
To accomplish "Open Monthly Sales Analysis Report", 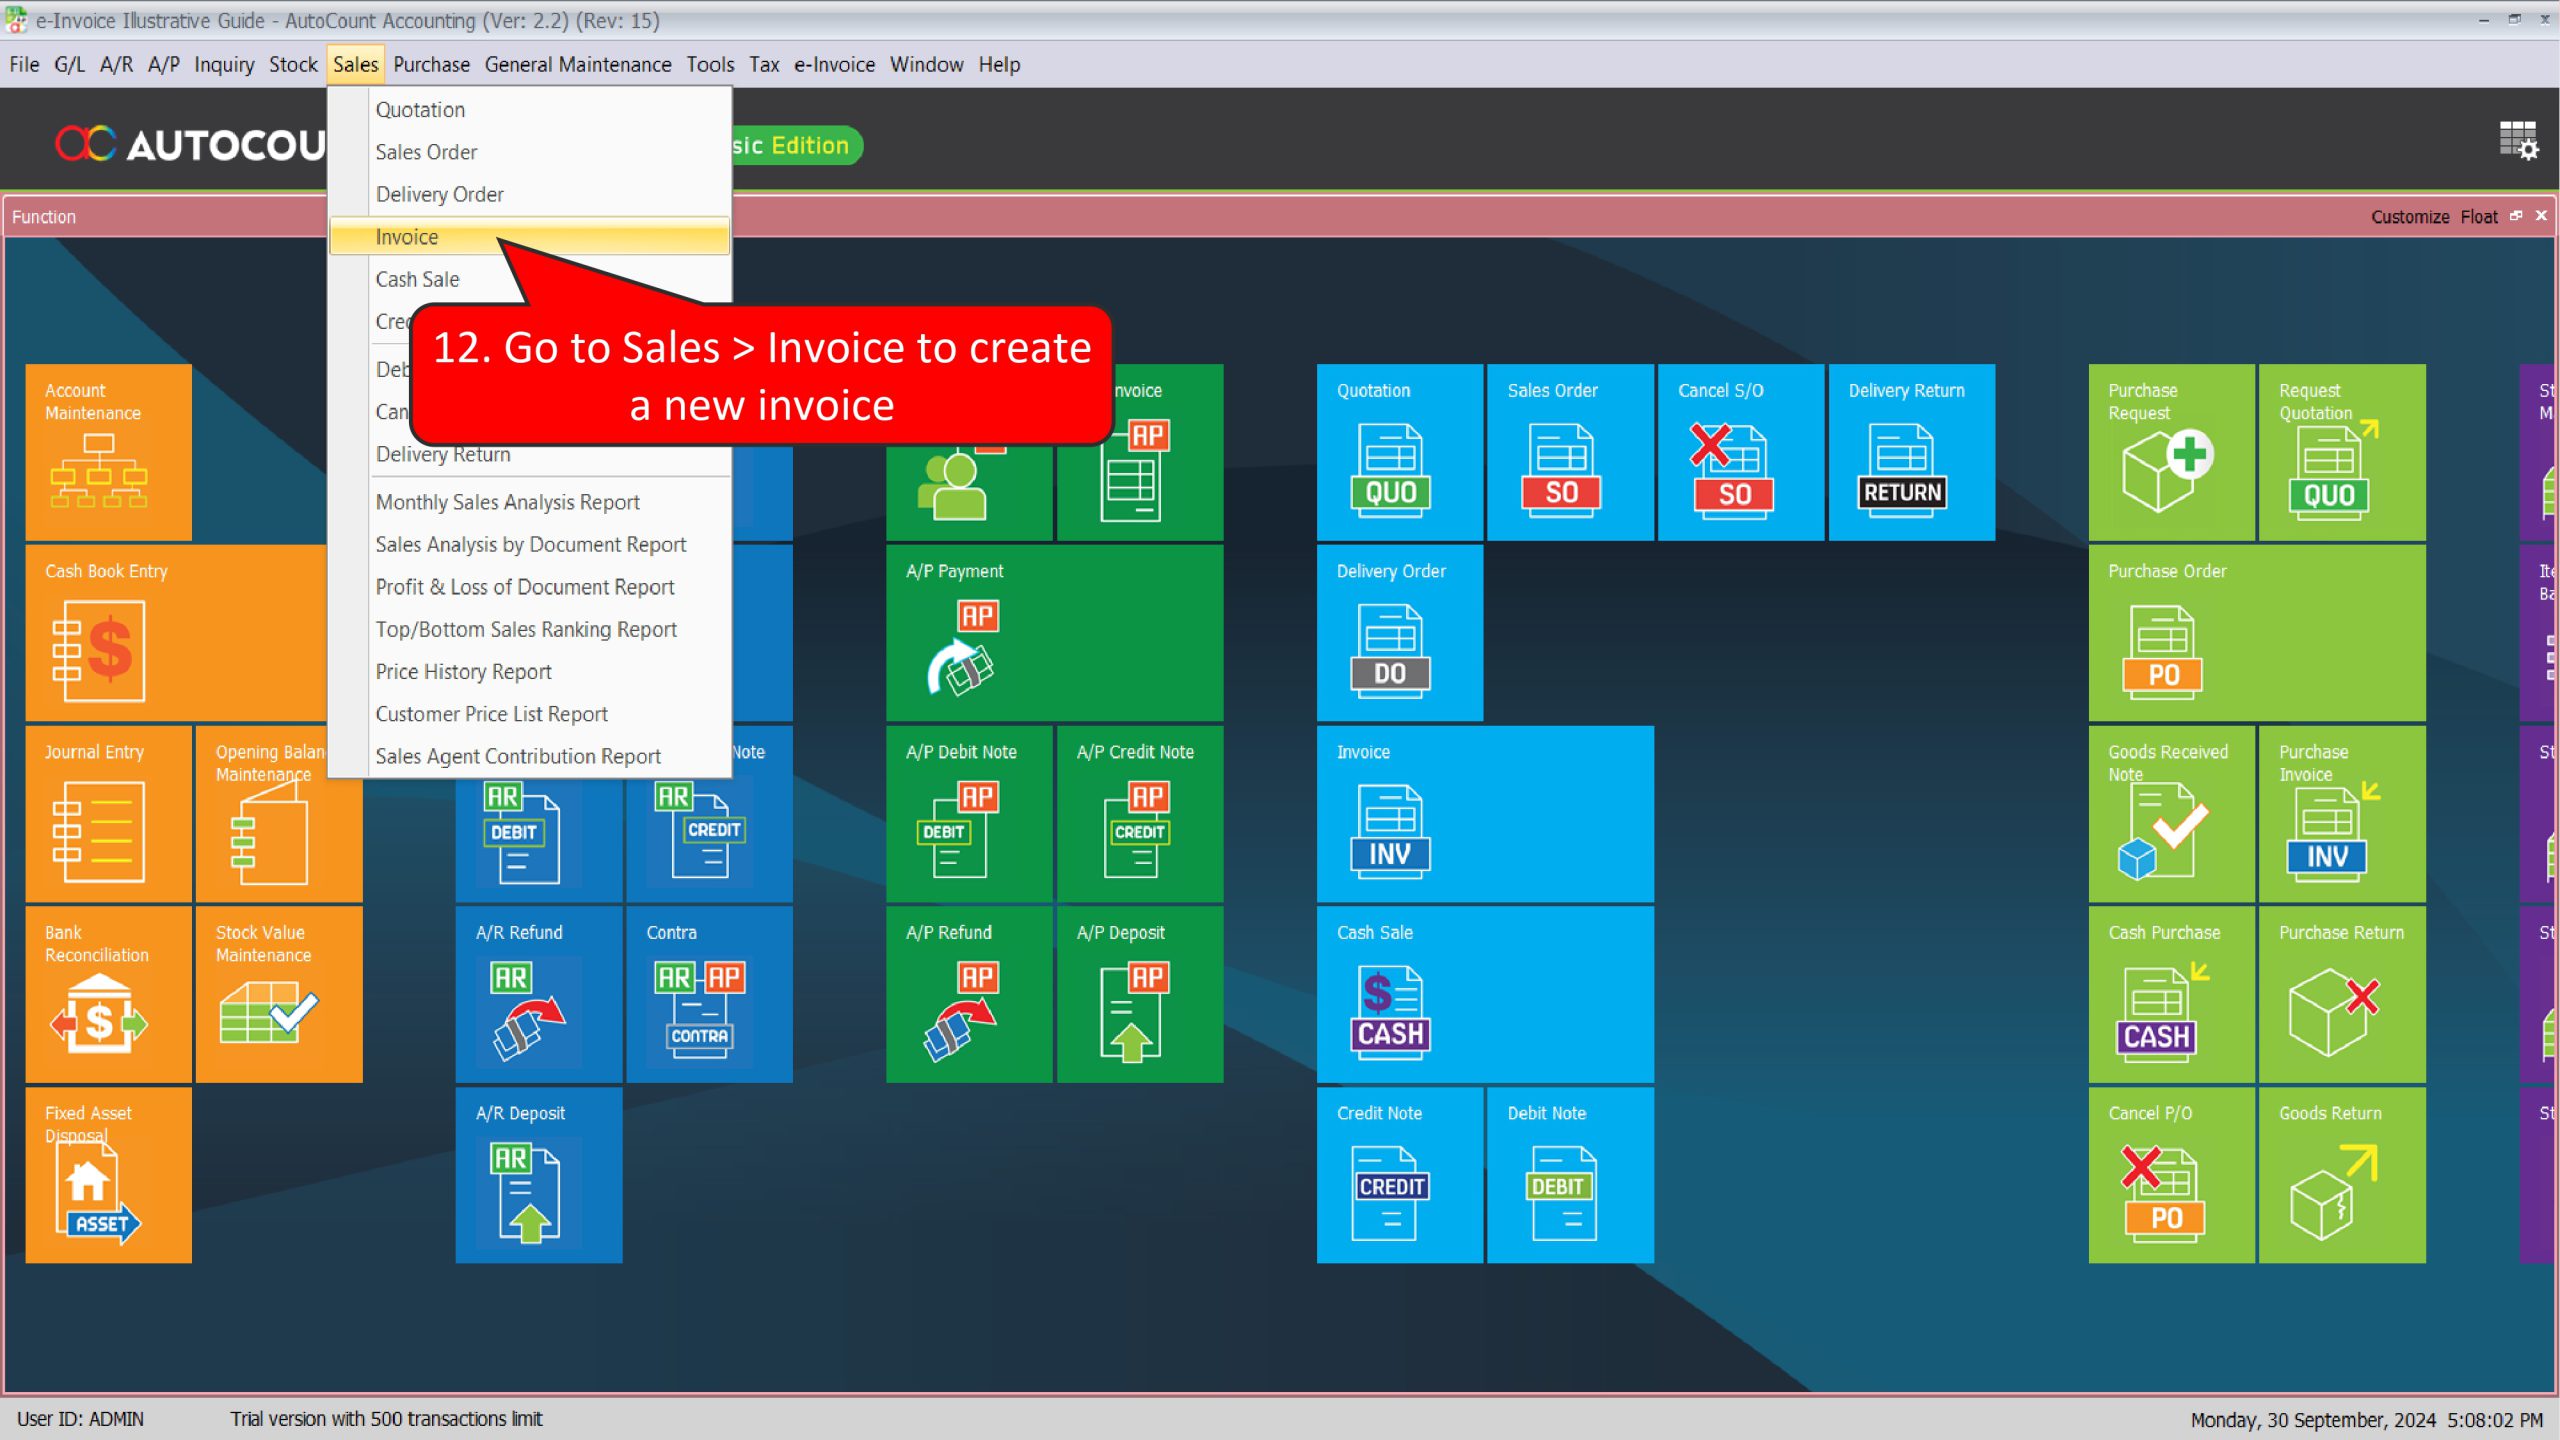I will [x=529, y=502].
